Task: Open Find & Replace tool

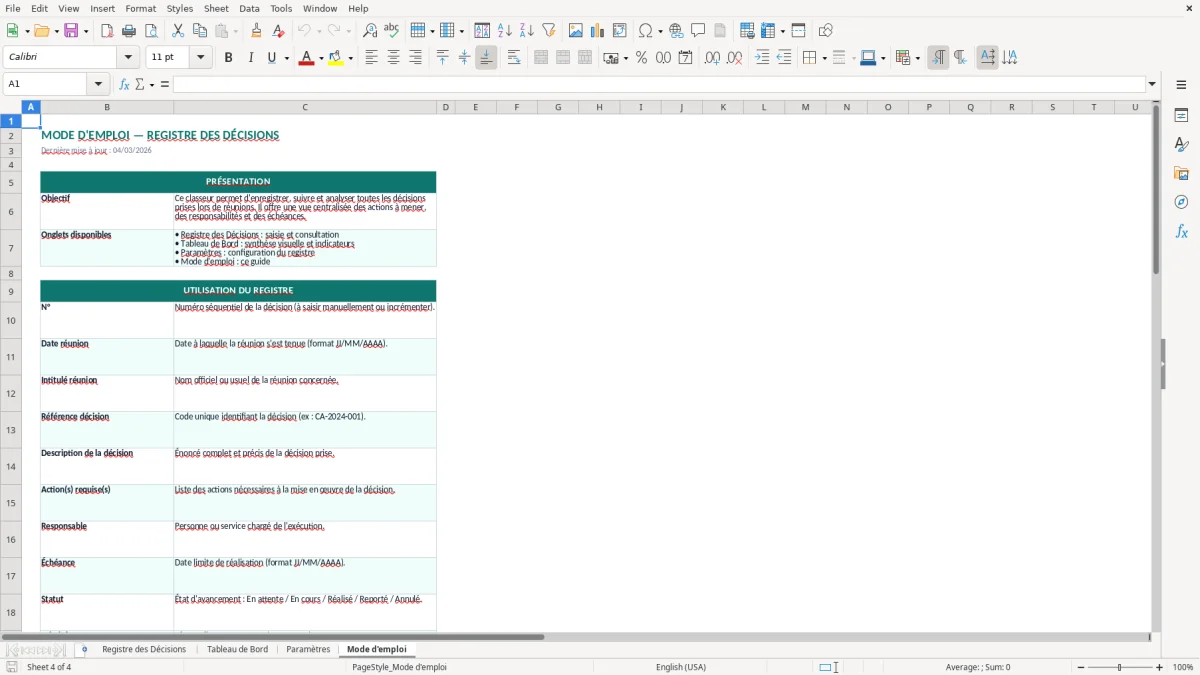Action: 370,31
